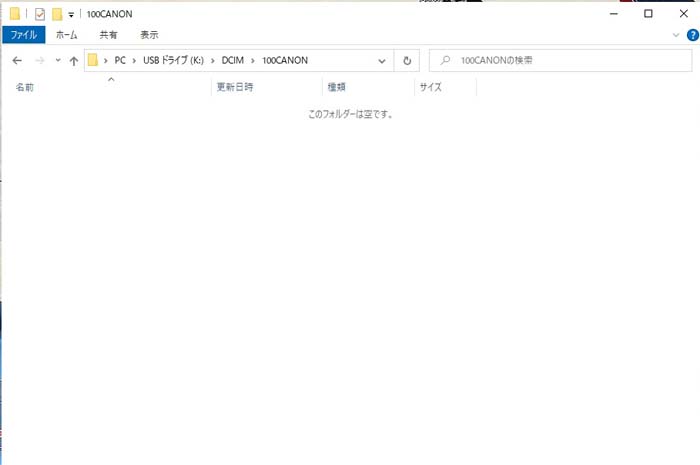
Task: Open the 表示 ribbon tab
Action: pos(149,35)
